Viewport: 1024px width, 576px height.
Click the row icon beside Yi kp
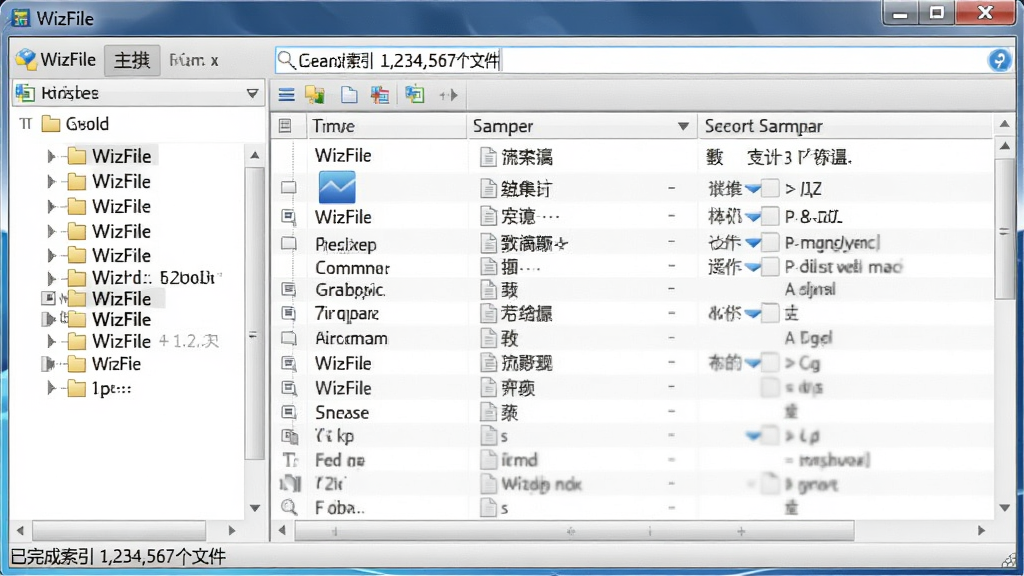[289, 436]
